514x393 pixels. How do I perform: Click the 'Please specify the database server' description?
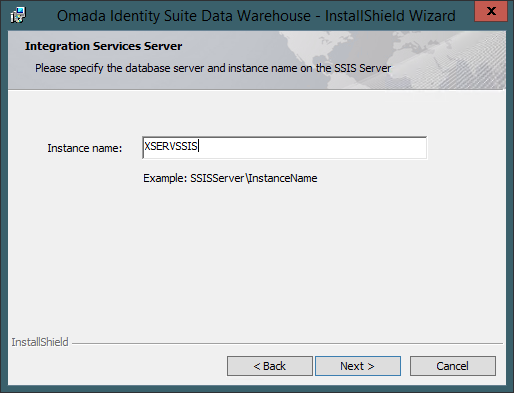click(213, 68)
